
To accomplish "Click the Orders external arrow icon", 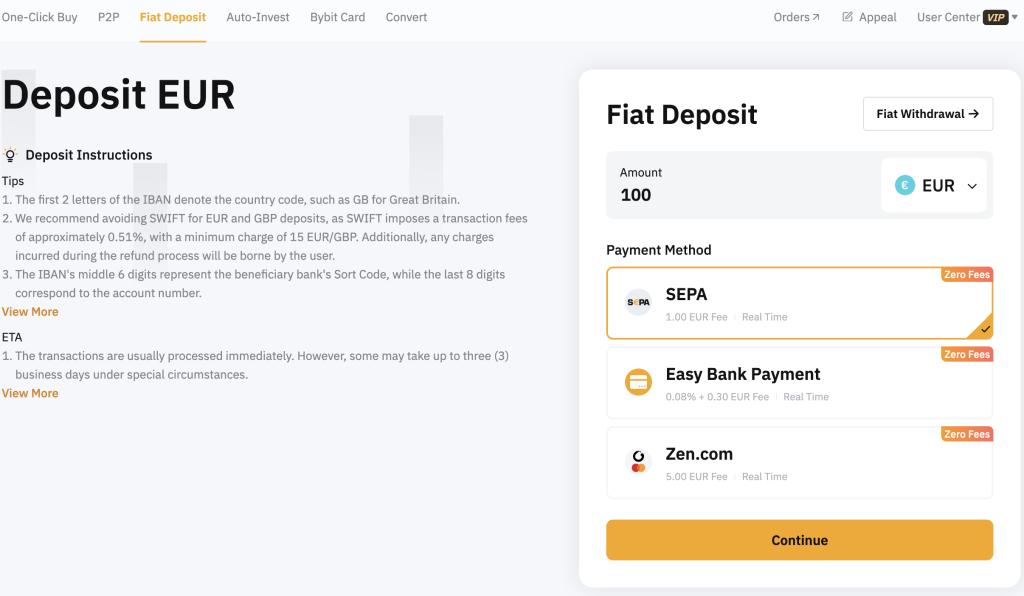I will (x=816, y=18).
